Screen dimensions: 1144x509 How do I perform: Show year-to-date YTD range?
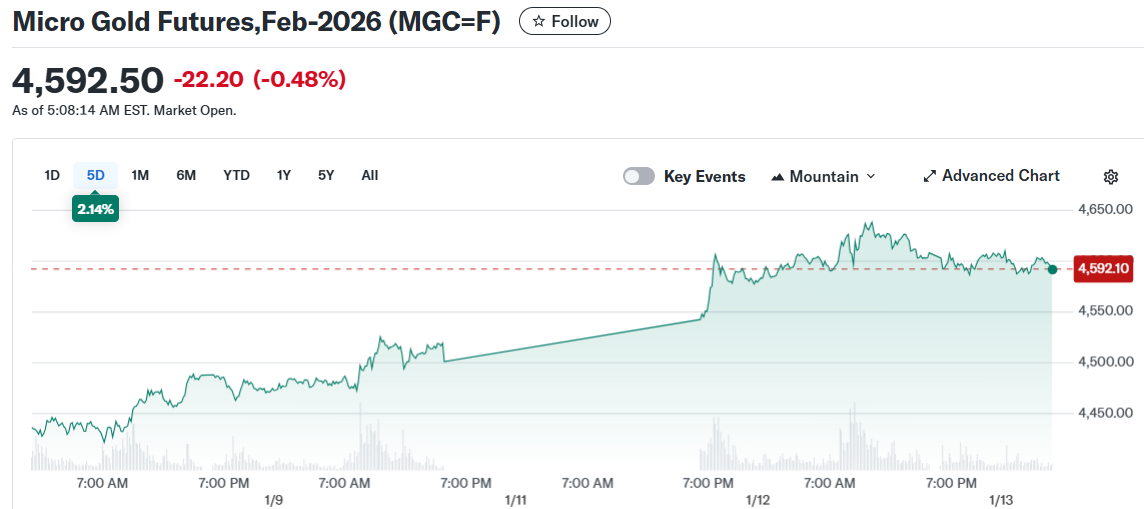coord(236,175)
